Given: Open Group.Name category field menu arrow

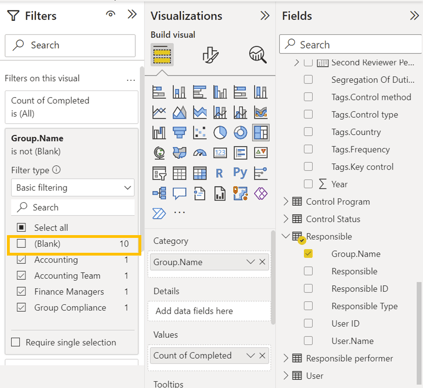Looking at the screenshot, I should pos(251,262).
